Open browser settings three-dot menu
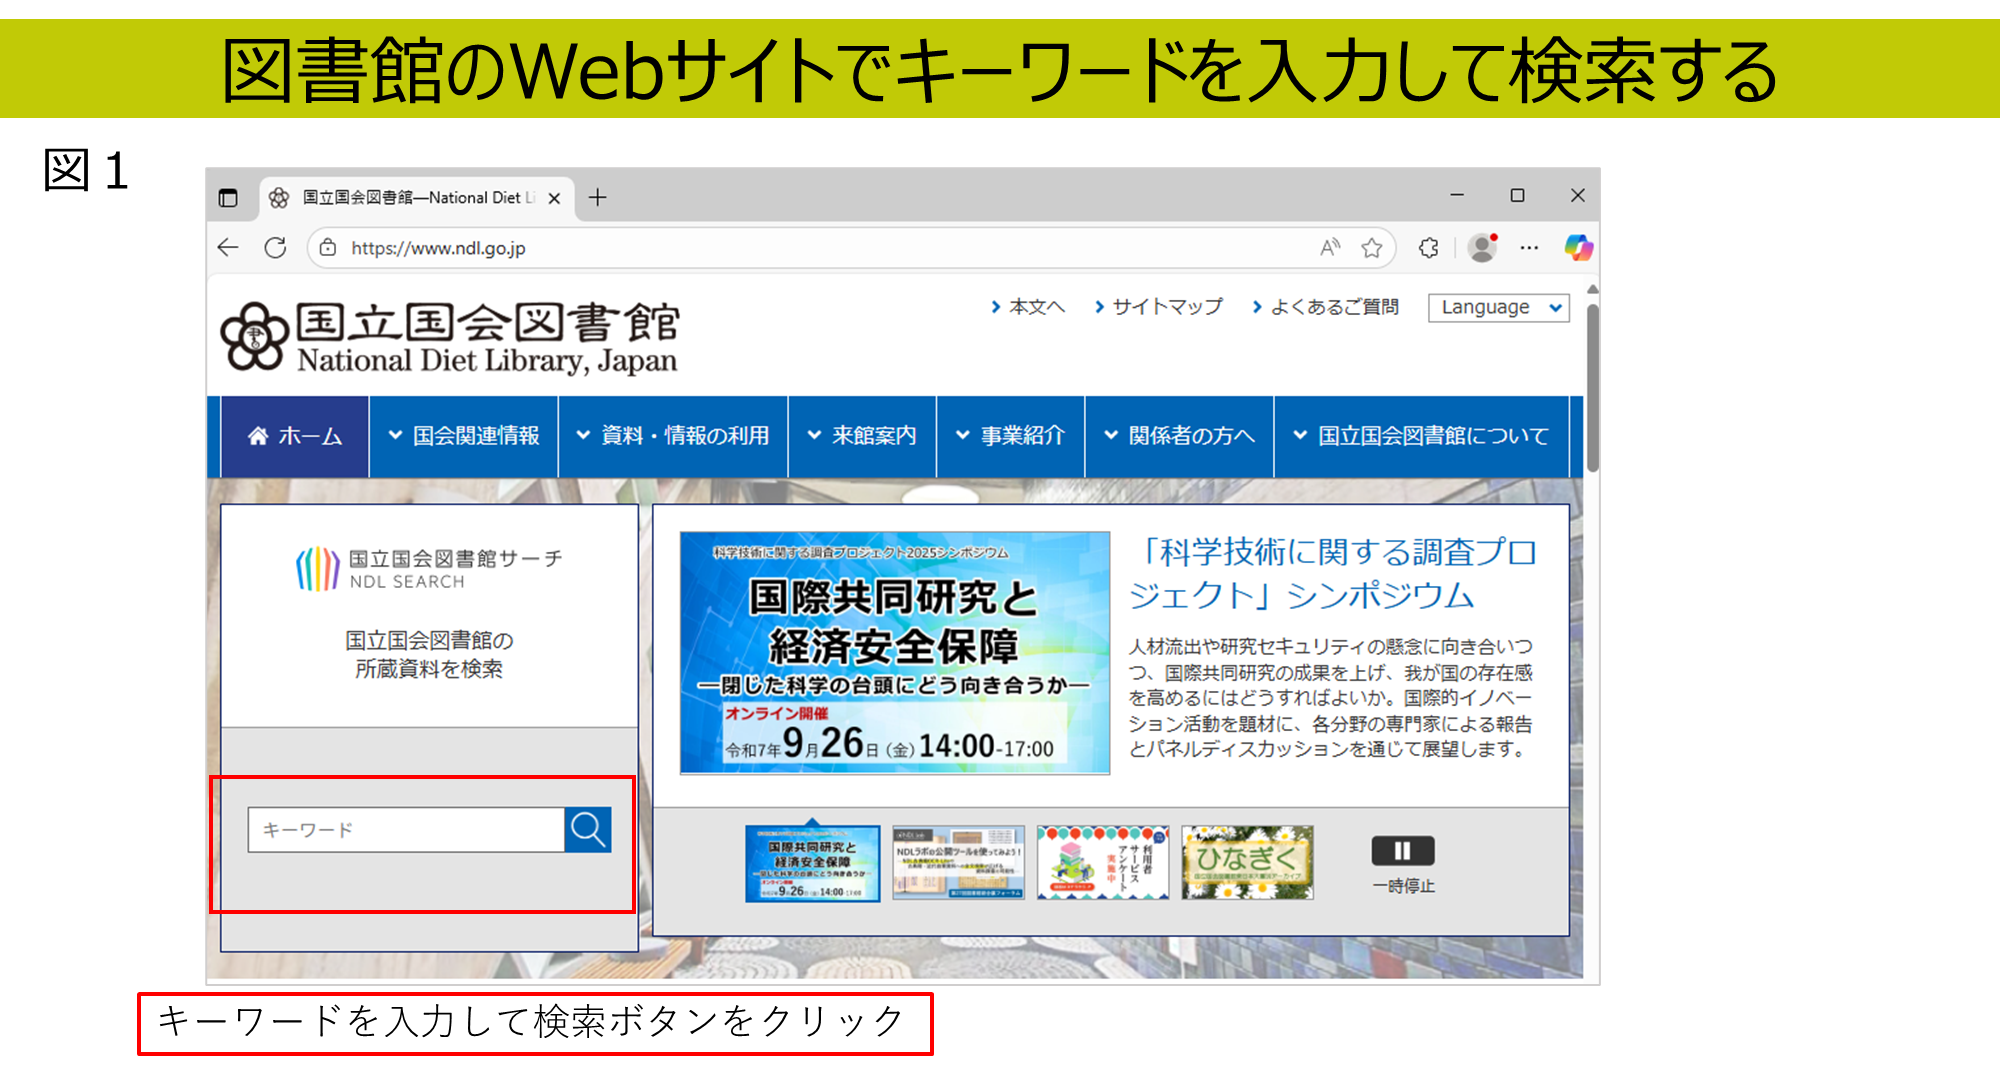The height and width of the screenshot is (1070, 2000). tap(1529, 248)
